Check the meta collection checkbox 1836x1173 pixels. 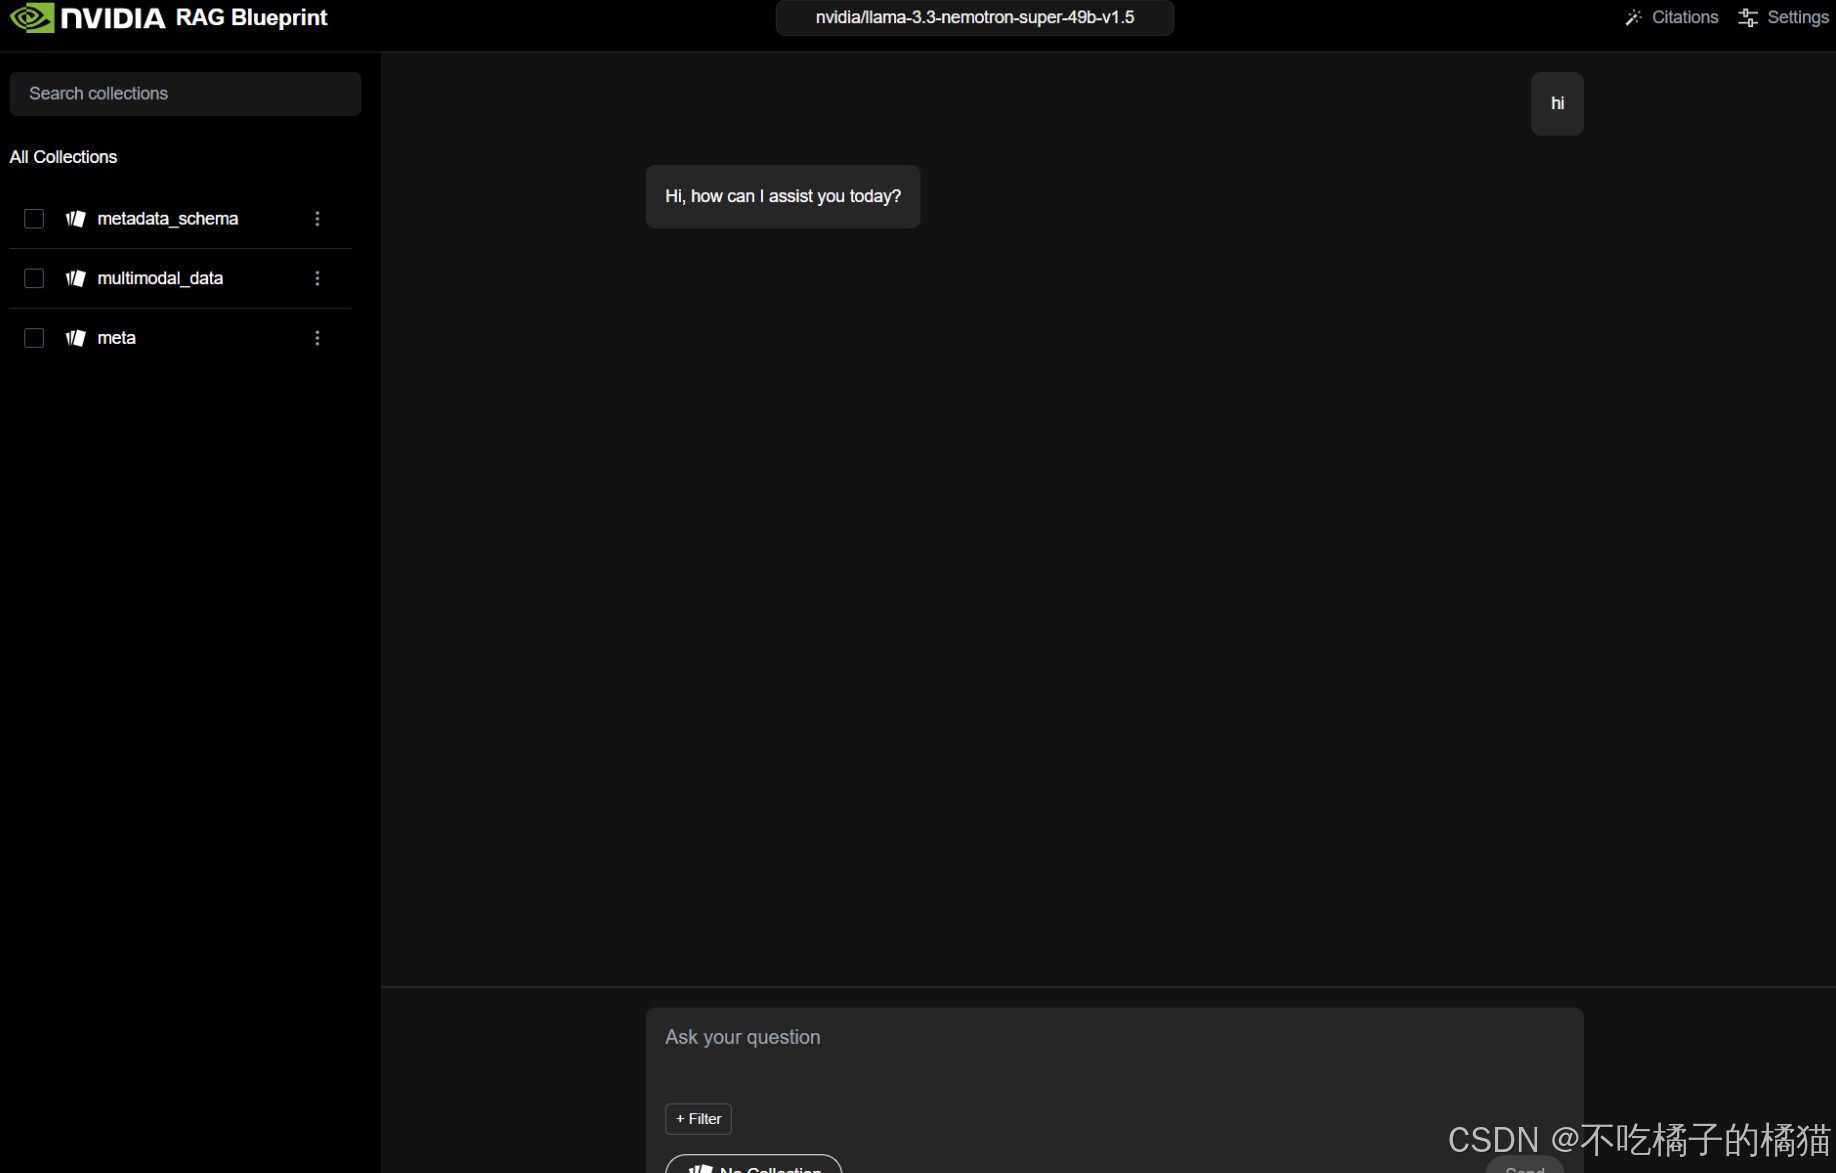(34, 338)
